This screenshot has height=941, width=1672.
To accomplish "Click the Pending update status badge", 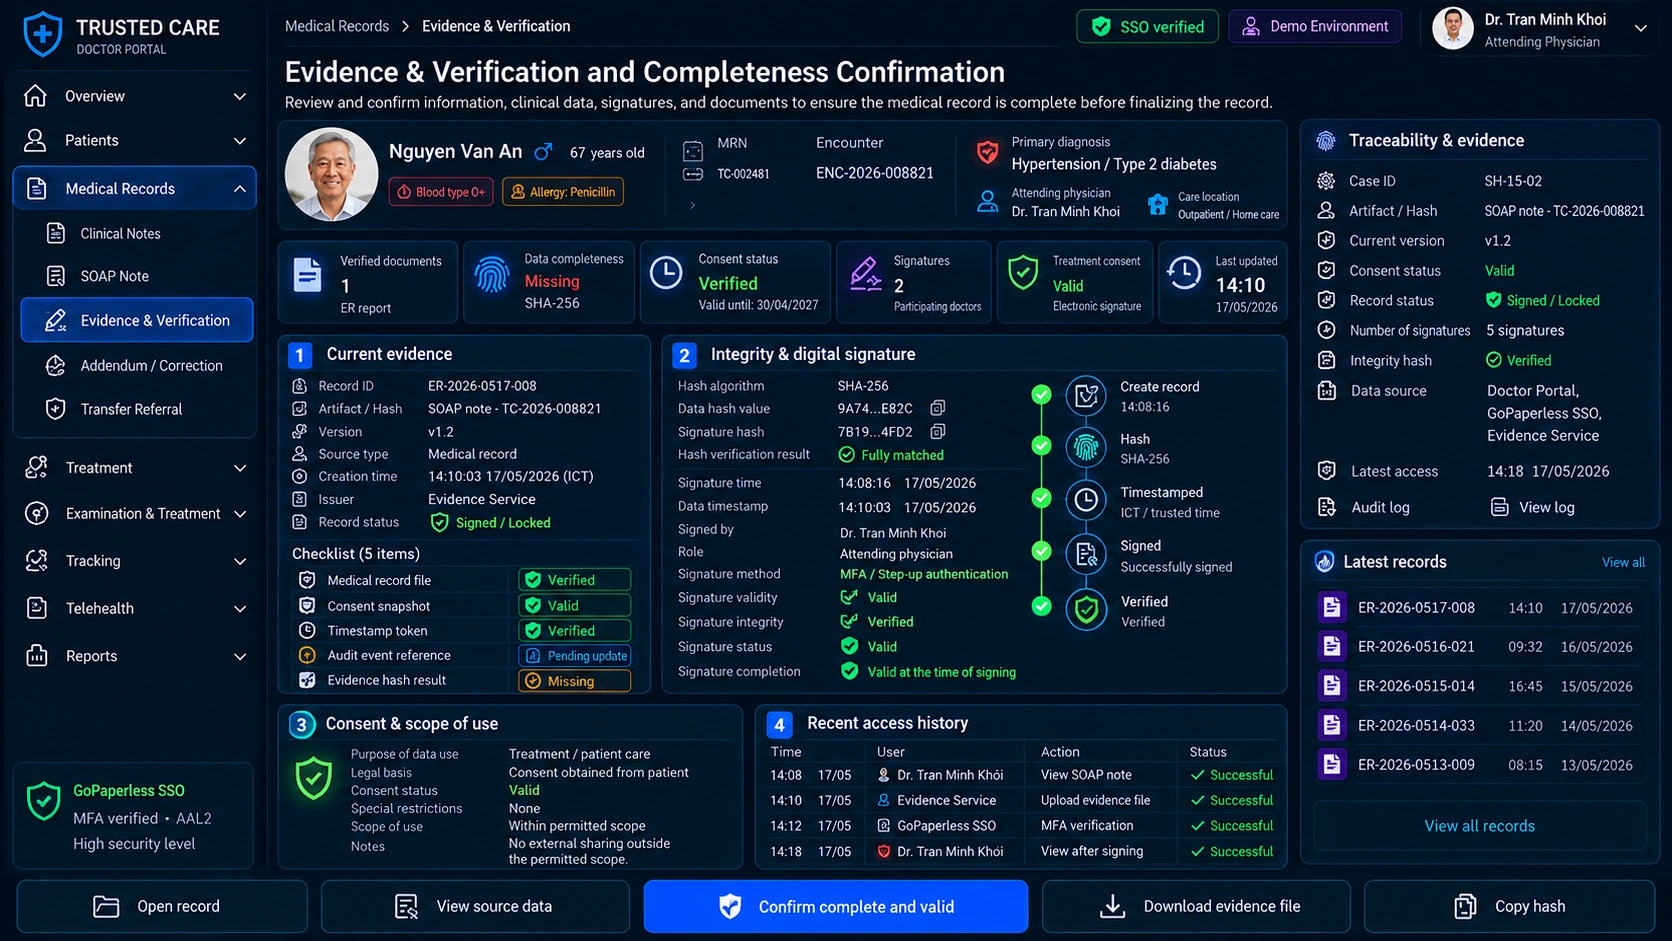I will (x=575, y=656).
